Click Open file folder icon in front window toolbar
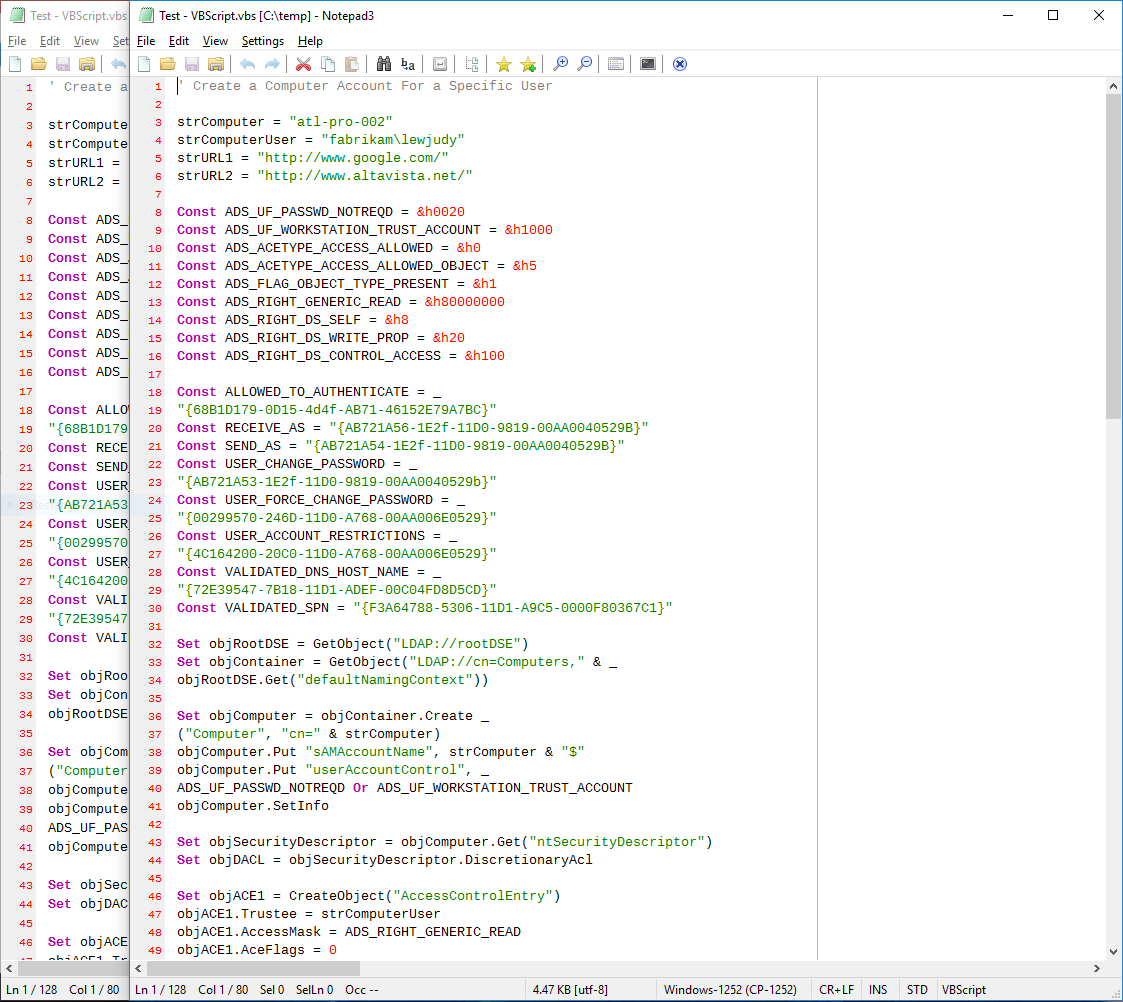 click(168, 64)
